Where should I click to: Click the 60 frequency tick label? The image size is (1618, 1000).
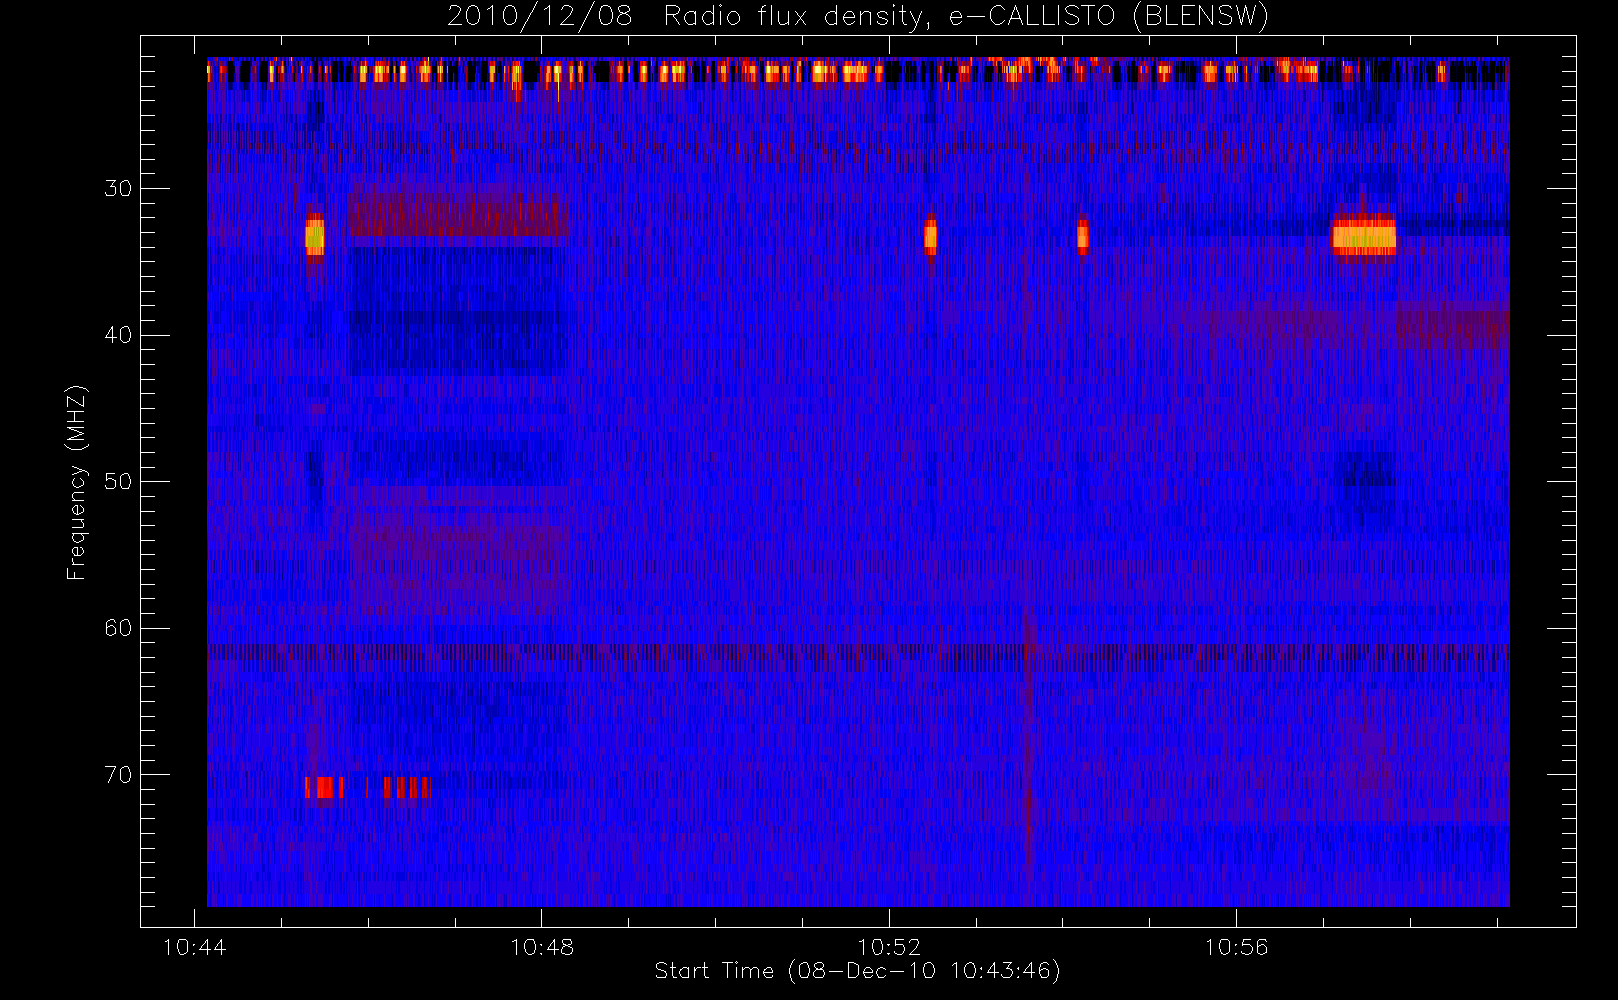(118, 628)
